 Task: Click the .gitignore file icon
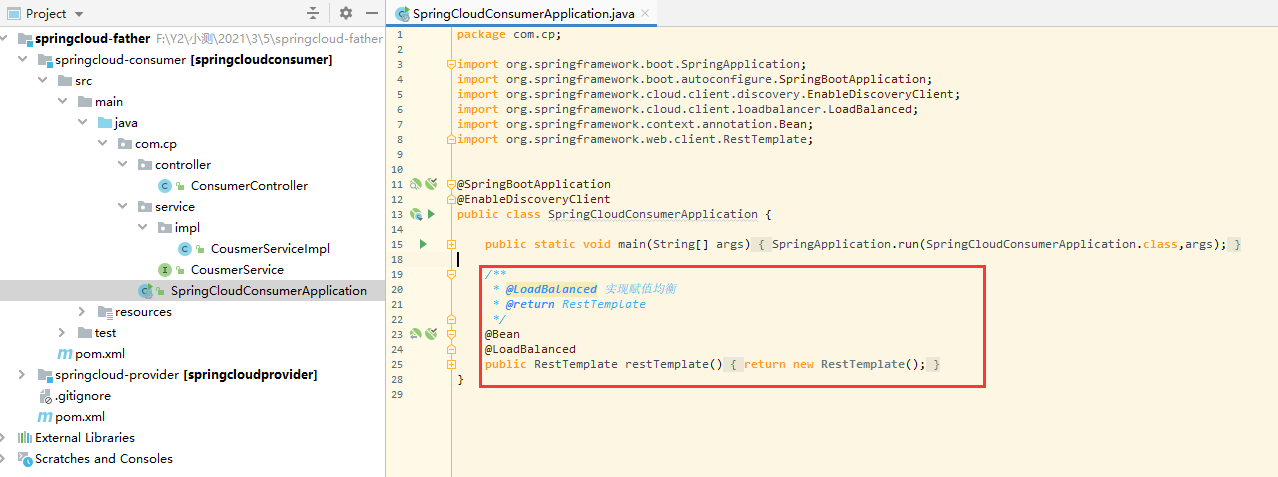pyautogui.click(x=44, y=396)
